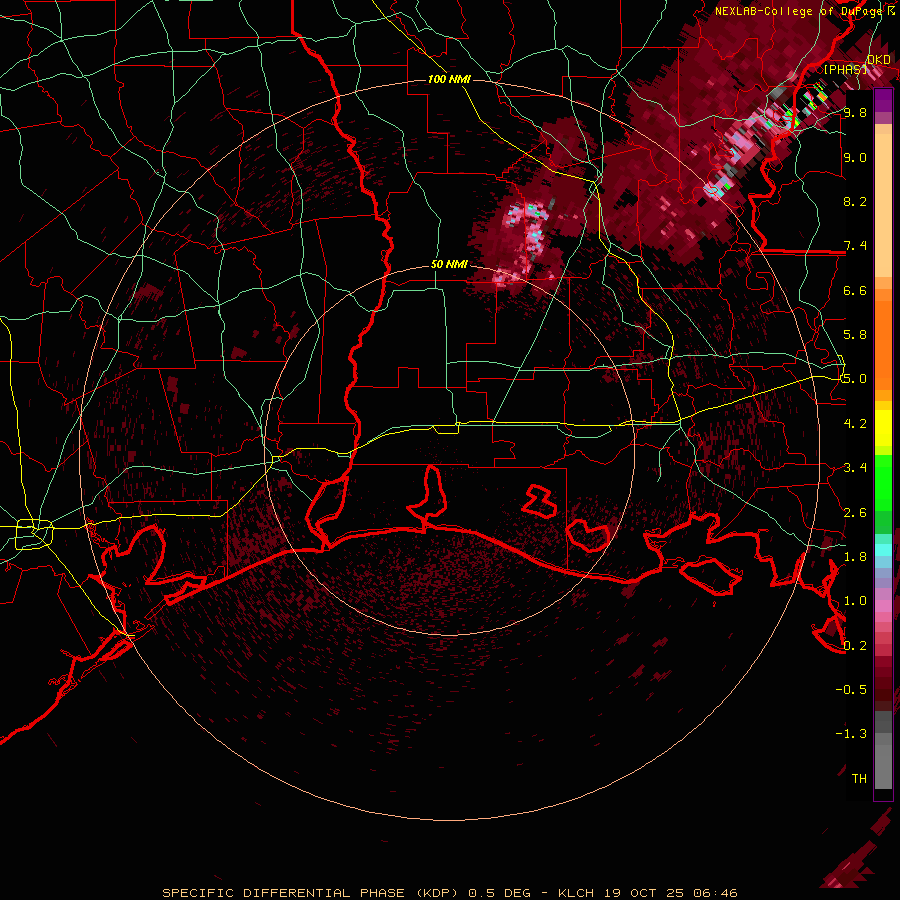Click the 9.8 value on the scale
Screen dimensions: 900x900
click(855, 112)
